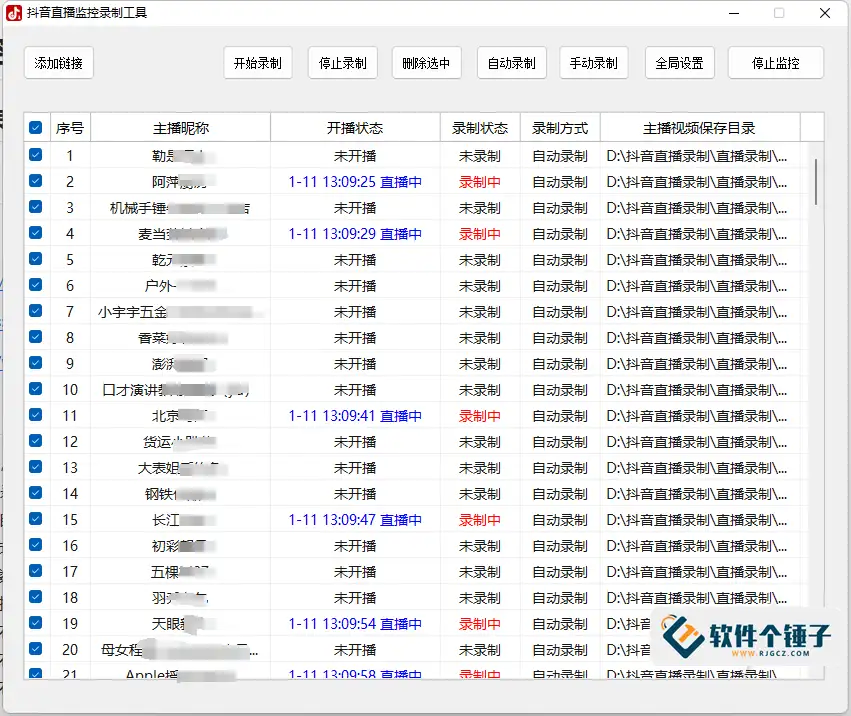Click the 录制状态 column header
Image resolution: width=851 pixels, height=716 pixels.
(x=480, y=128)
